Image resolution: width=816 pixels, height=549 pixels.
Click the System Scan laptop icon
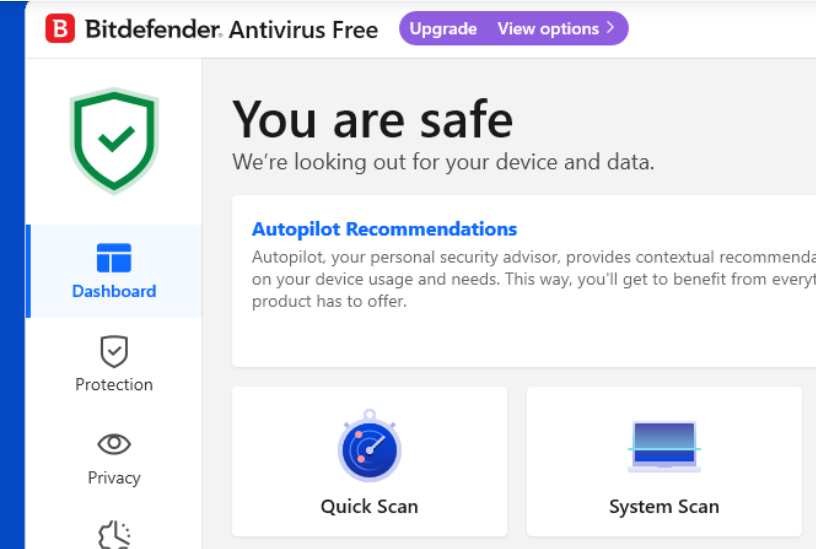coord(664,447)
